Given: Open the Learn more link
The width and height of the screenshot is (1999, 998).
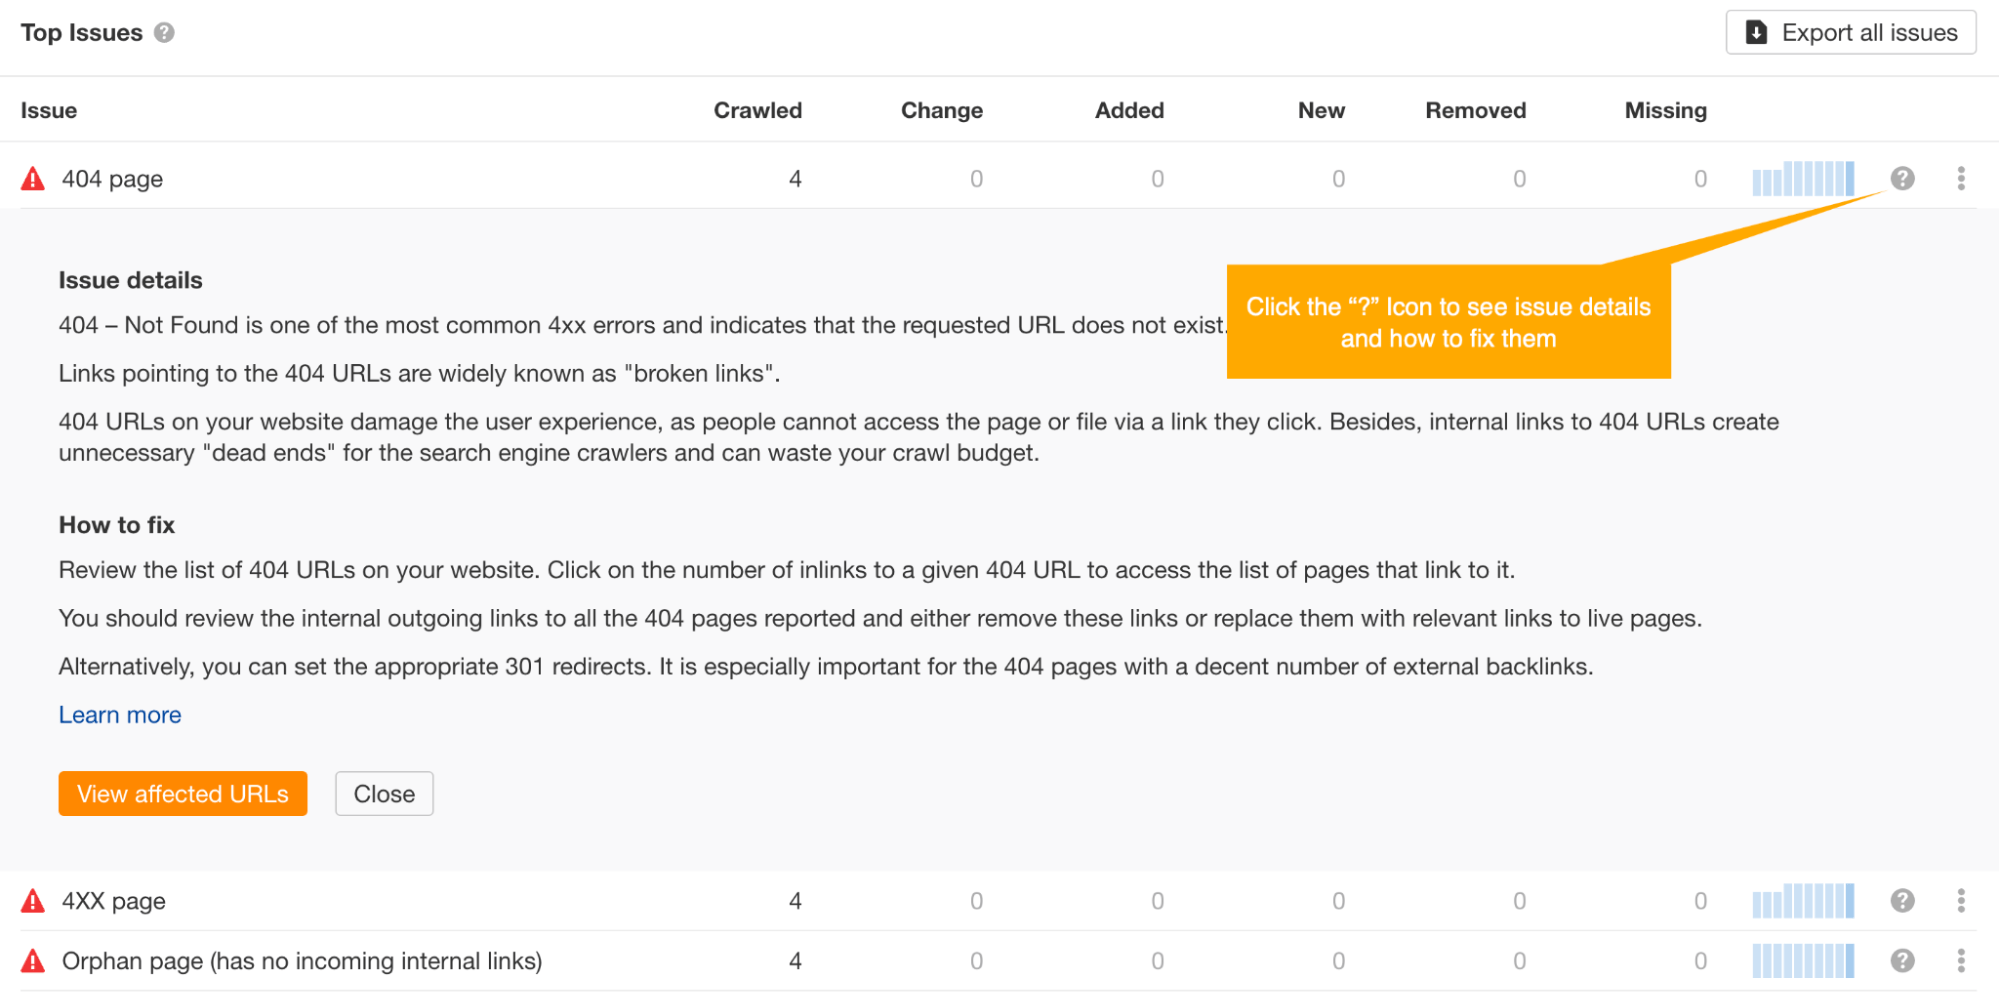Looking at the screenshot, I should pyautogui.click(x=120, y=714).
